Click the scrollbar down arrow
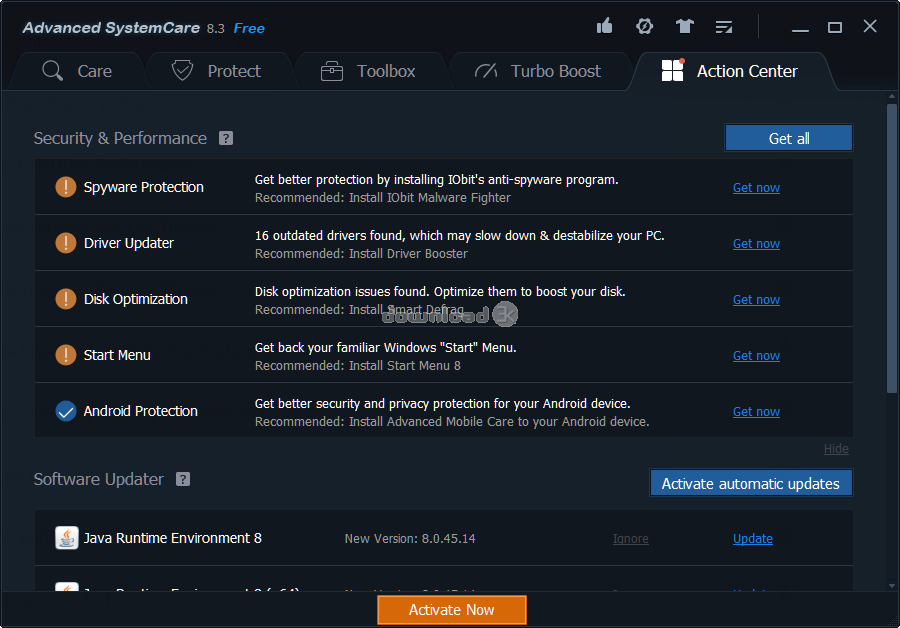Screen dimensions: 900x628 tap(891, 586)
